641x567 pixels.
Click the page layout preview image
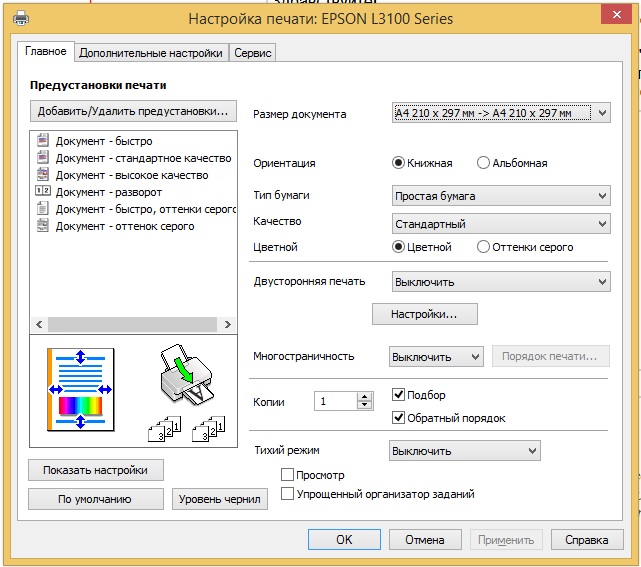pos(81,390)
